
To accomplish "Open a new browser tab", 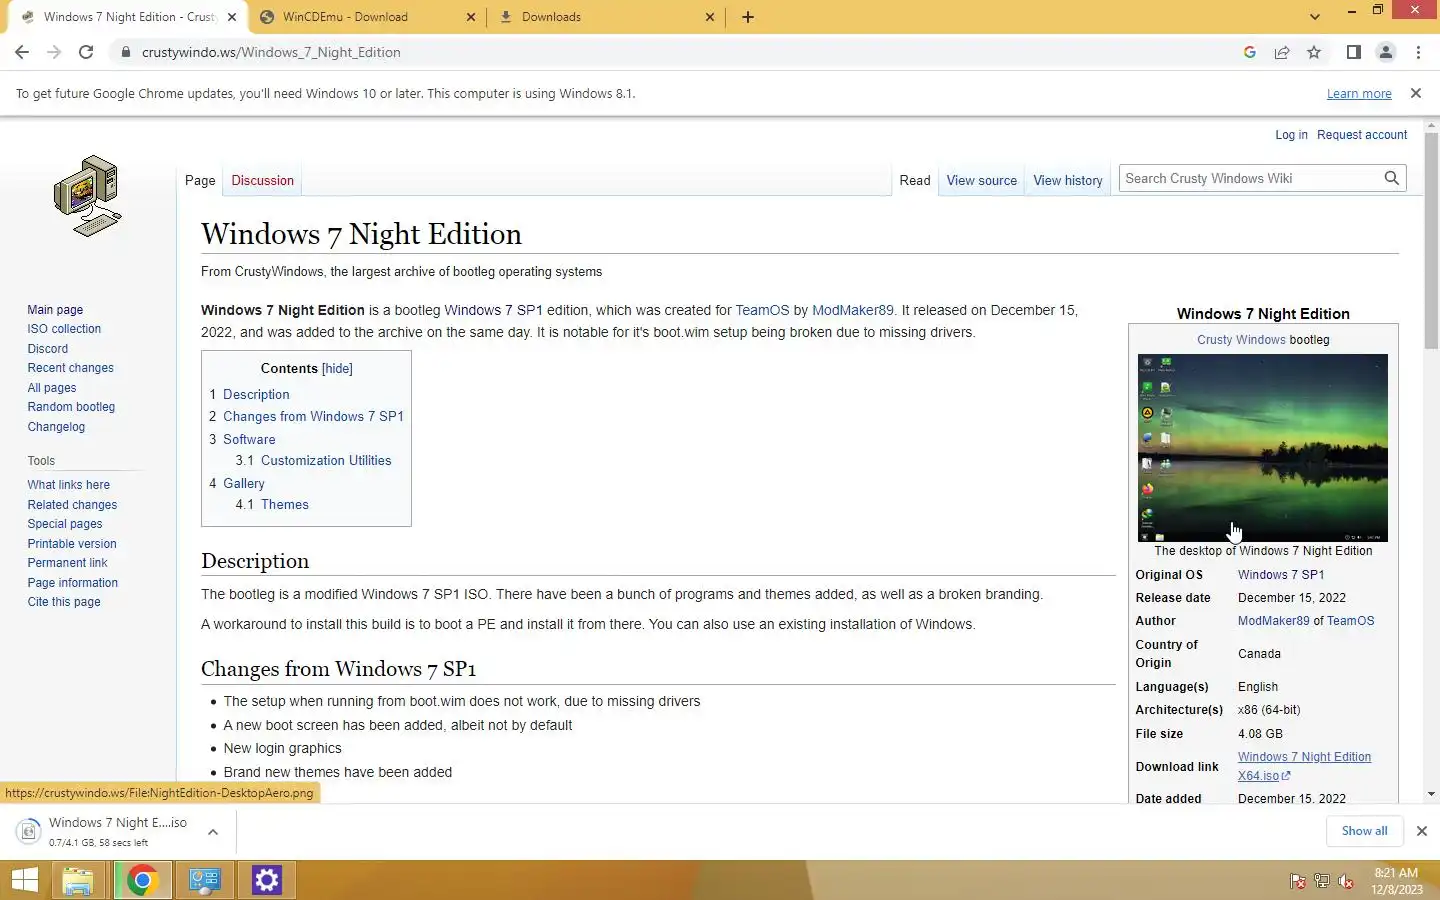I will [748, 16].
